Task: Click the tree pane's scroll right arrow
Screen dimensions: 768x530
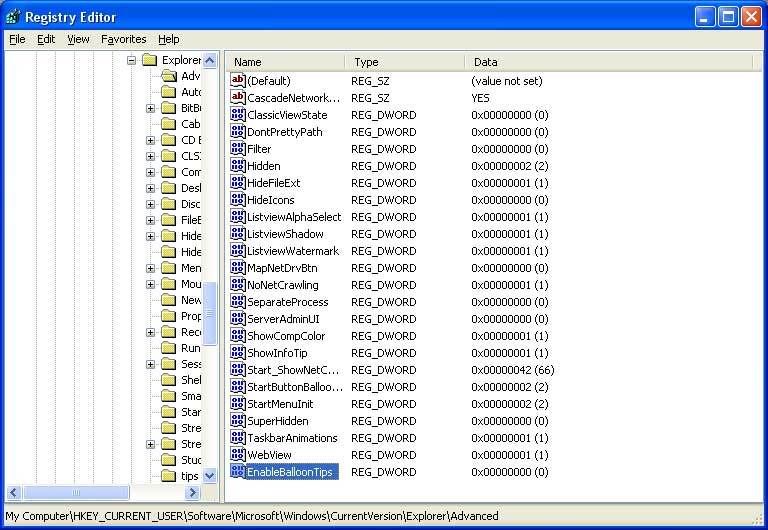Action: (x=193, y=492)
